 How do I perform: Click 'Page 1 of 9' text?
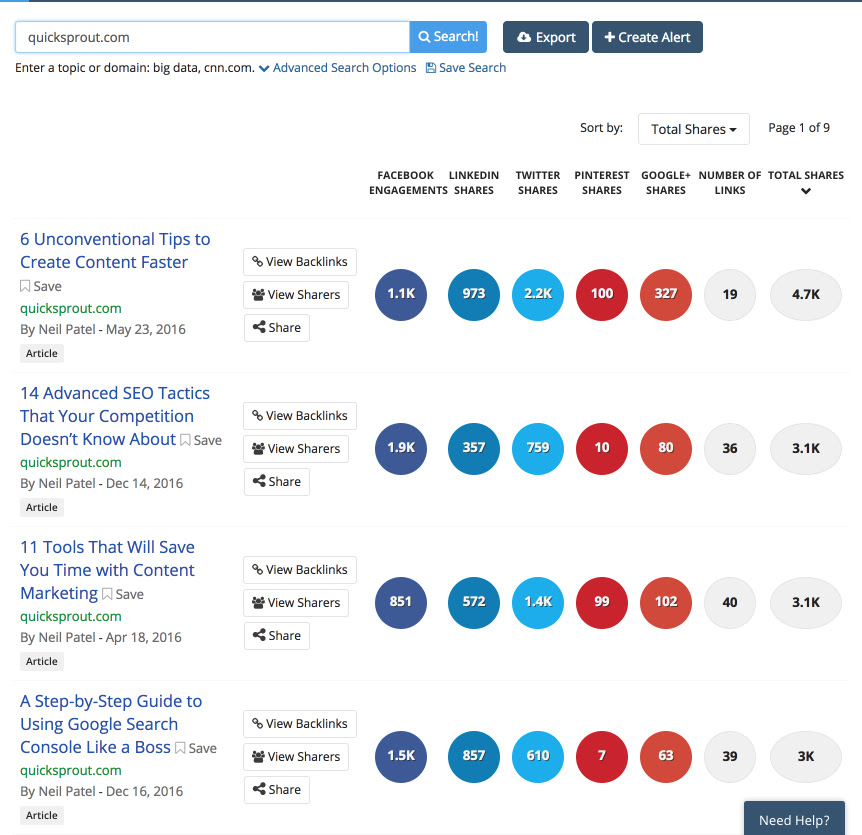799,128
